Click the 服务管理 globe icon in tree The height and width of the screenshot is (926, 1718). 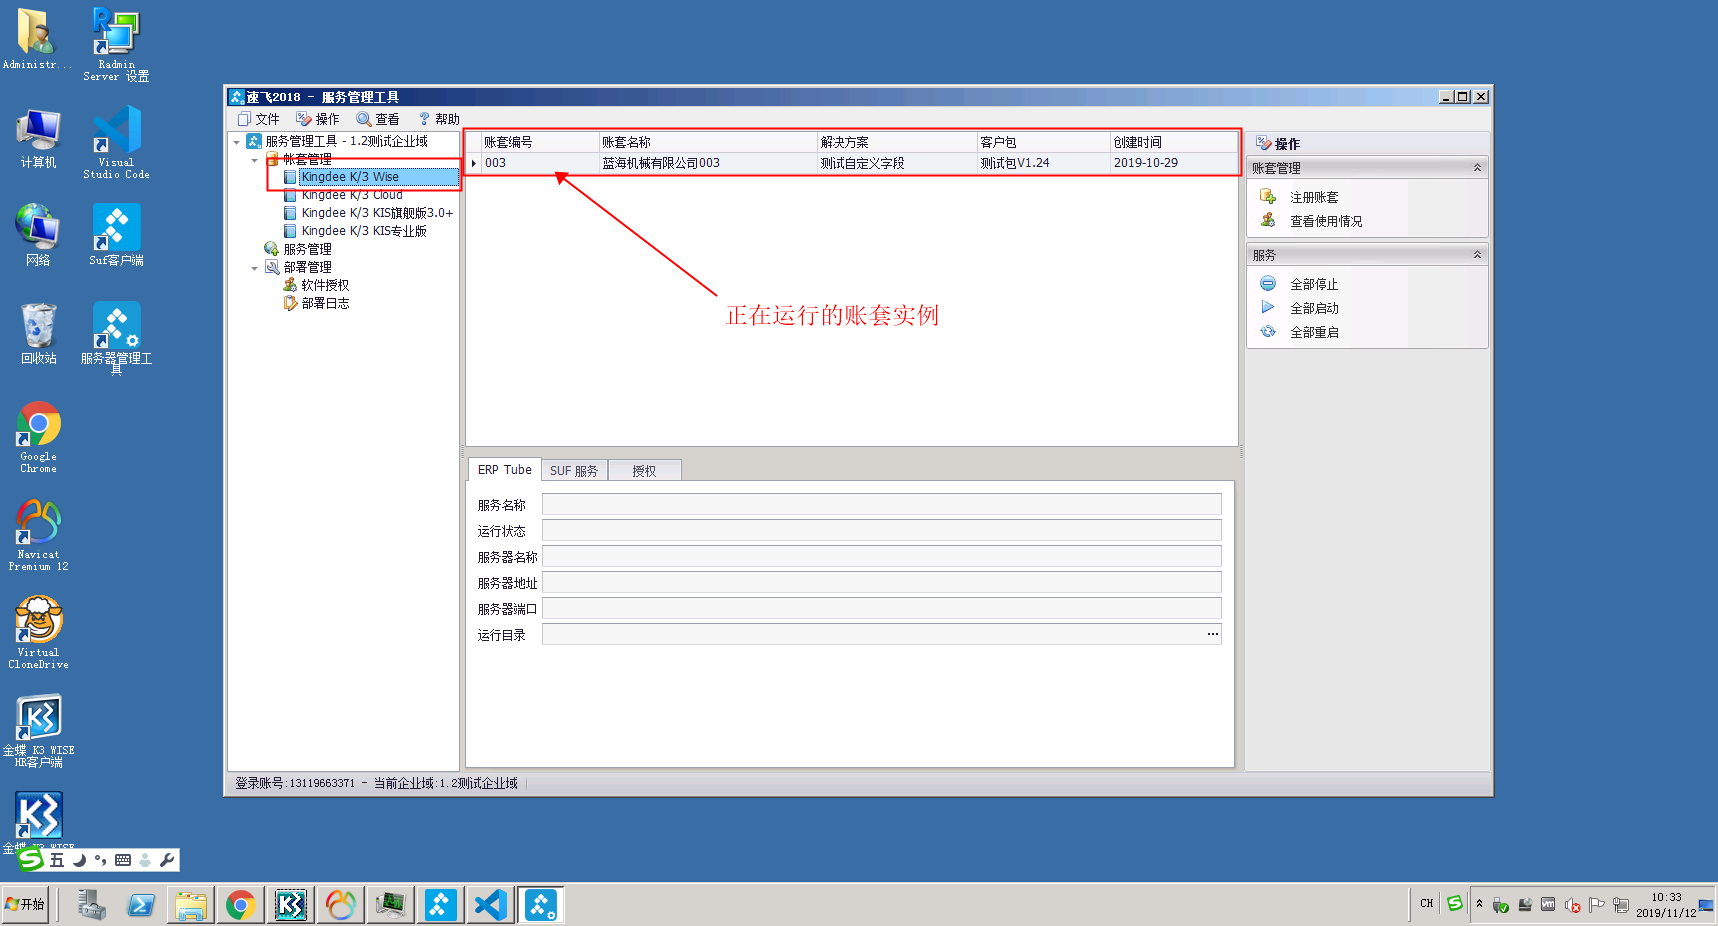(271, 249)
